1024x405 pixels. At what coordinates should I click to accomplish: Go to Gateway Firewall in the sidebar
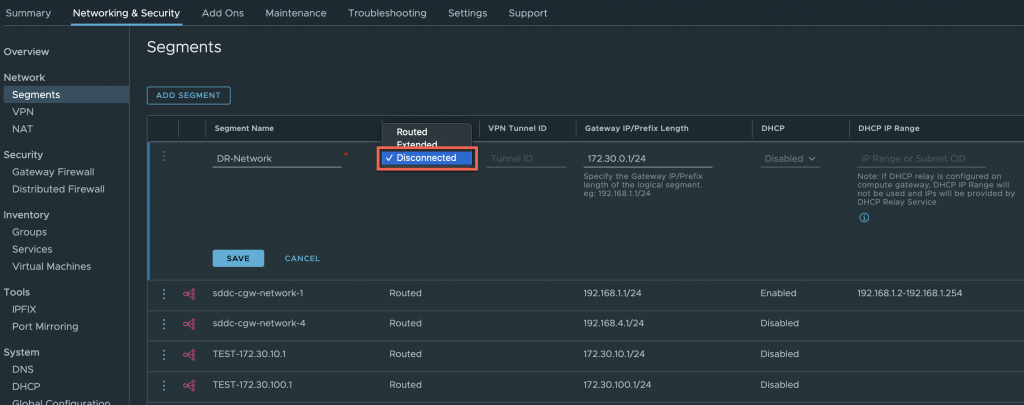tap(51, 172)
